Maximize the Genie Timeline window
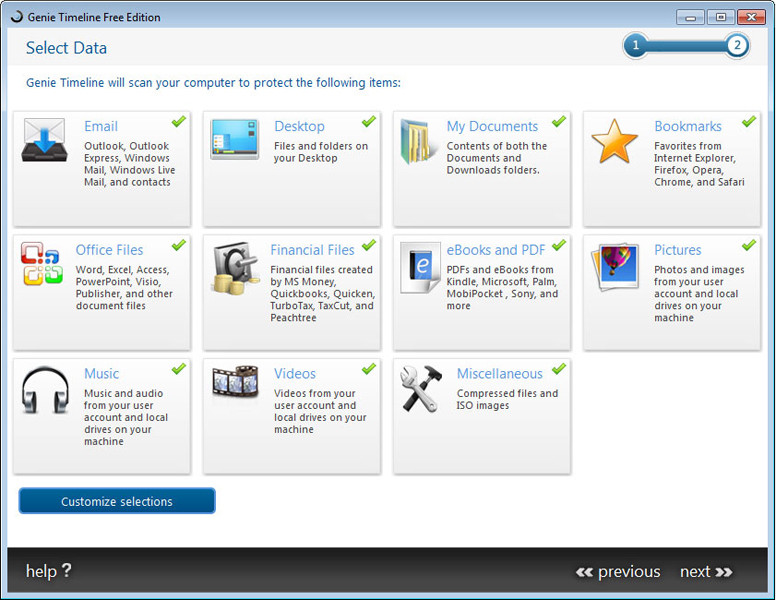776x600 pixels. click(x=721, y=17)
